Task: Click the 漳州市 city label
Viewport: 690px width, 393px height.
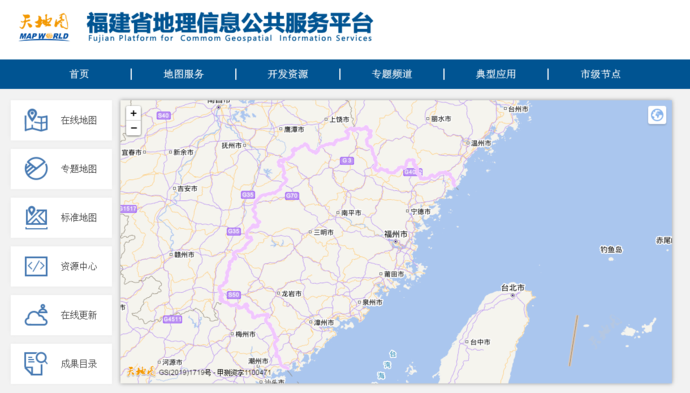Action: click(x=323, y=323)
